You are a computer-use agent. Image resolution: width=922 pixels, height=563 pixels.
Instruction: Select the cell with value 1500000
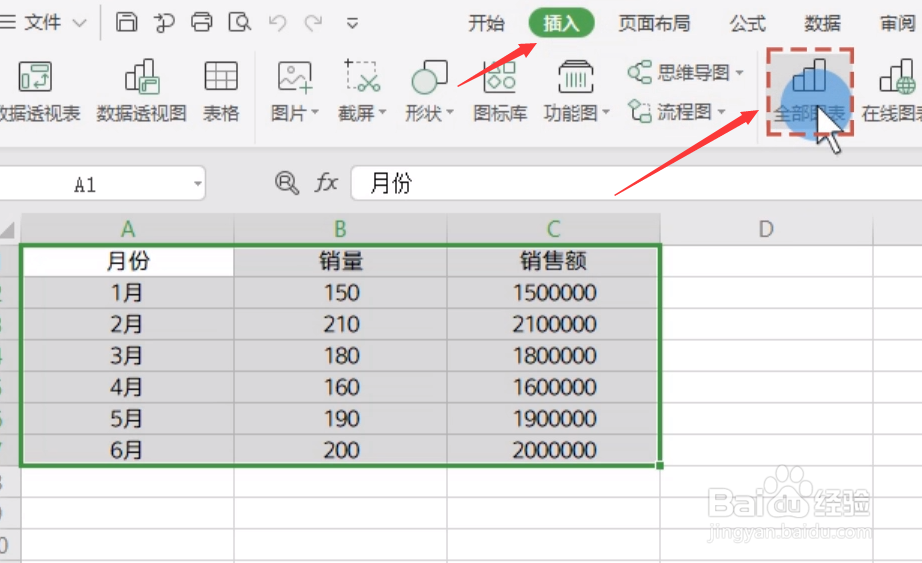tap(553, 292)
